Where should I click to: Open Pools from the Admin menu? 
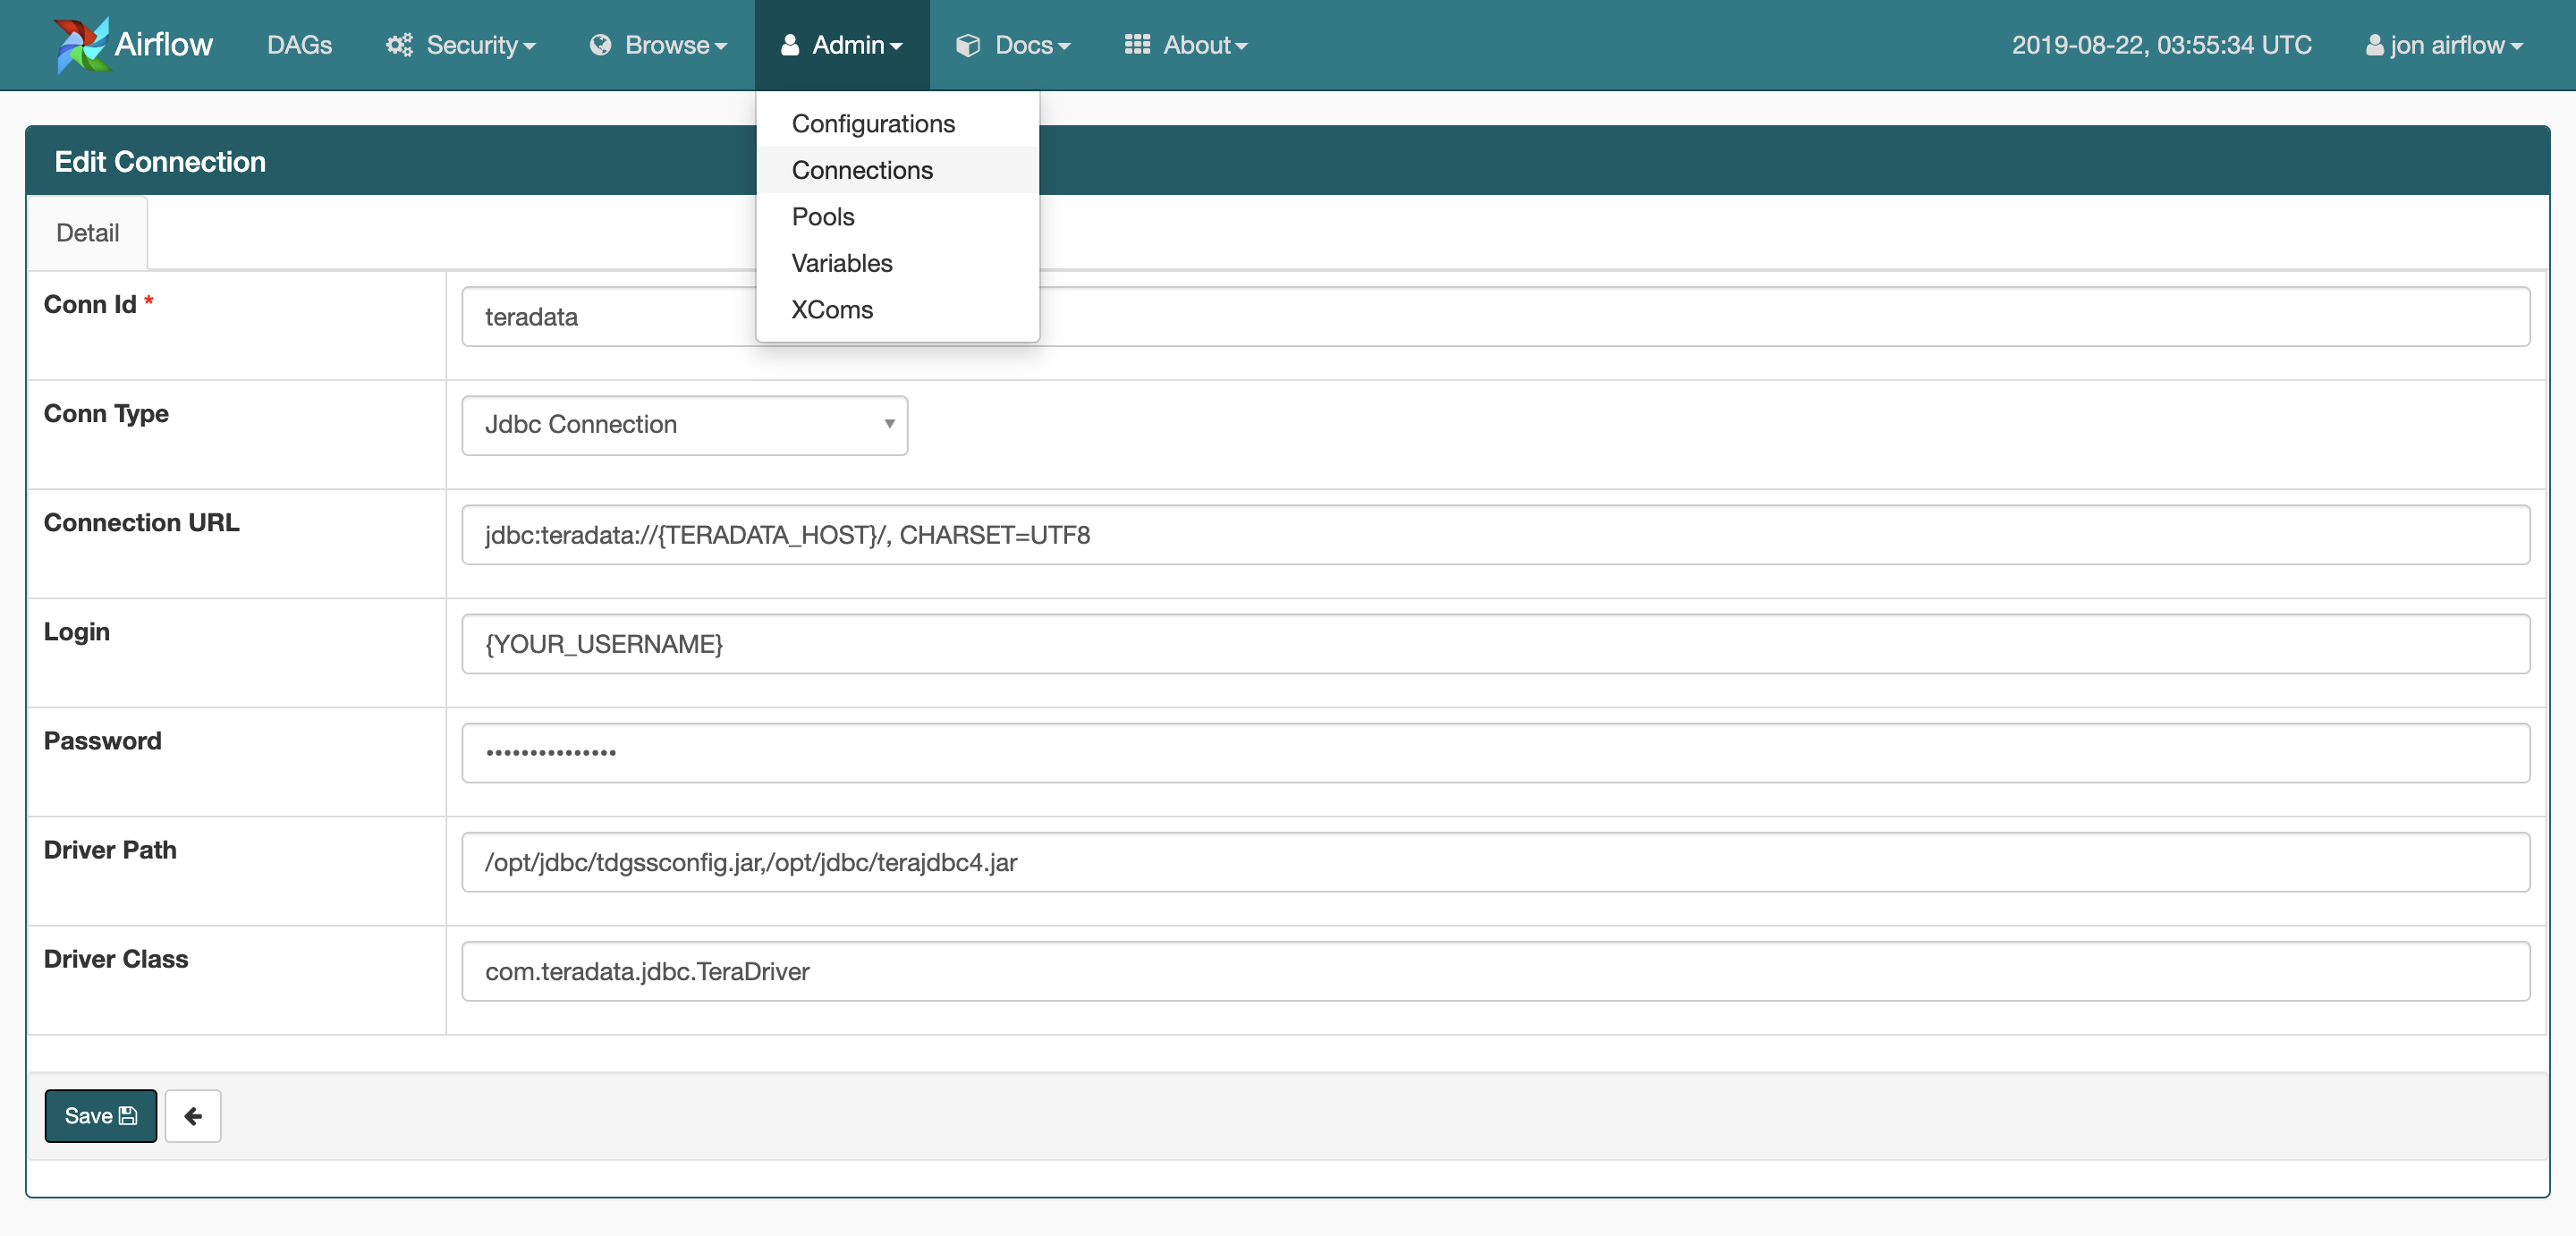(x=822, y=216)
